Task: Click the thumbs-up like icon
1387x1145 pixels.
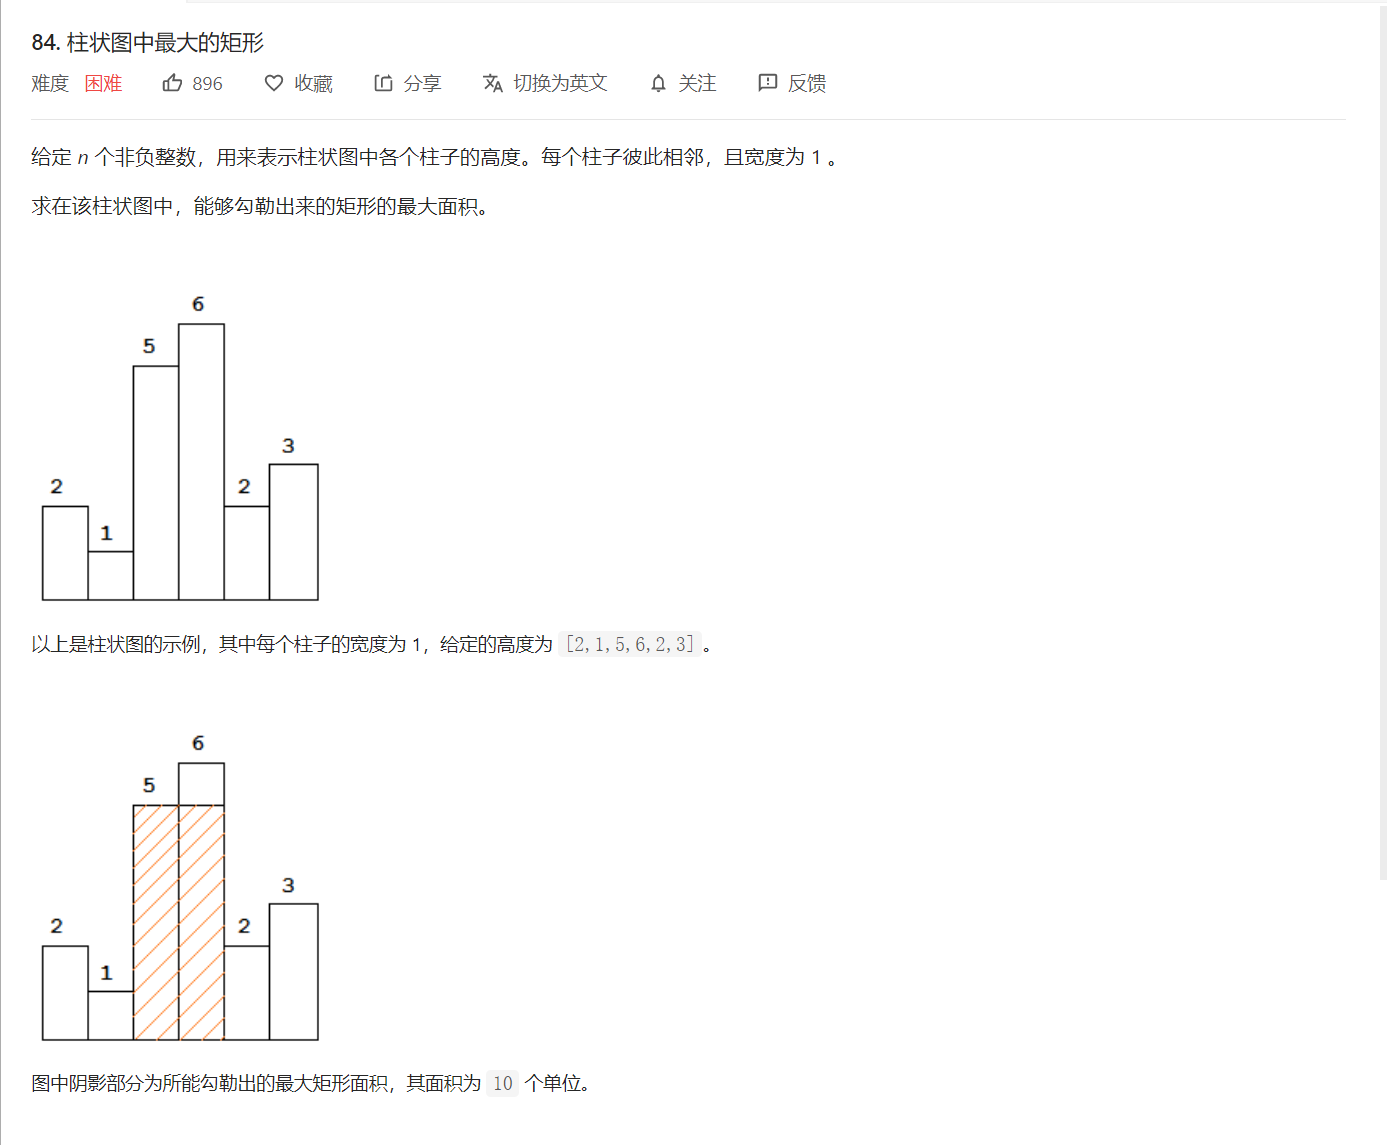Action: [172, 83]
